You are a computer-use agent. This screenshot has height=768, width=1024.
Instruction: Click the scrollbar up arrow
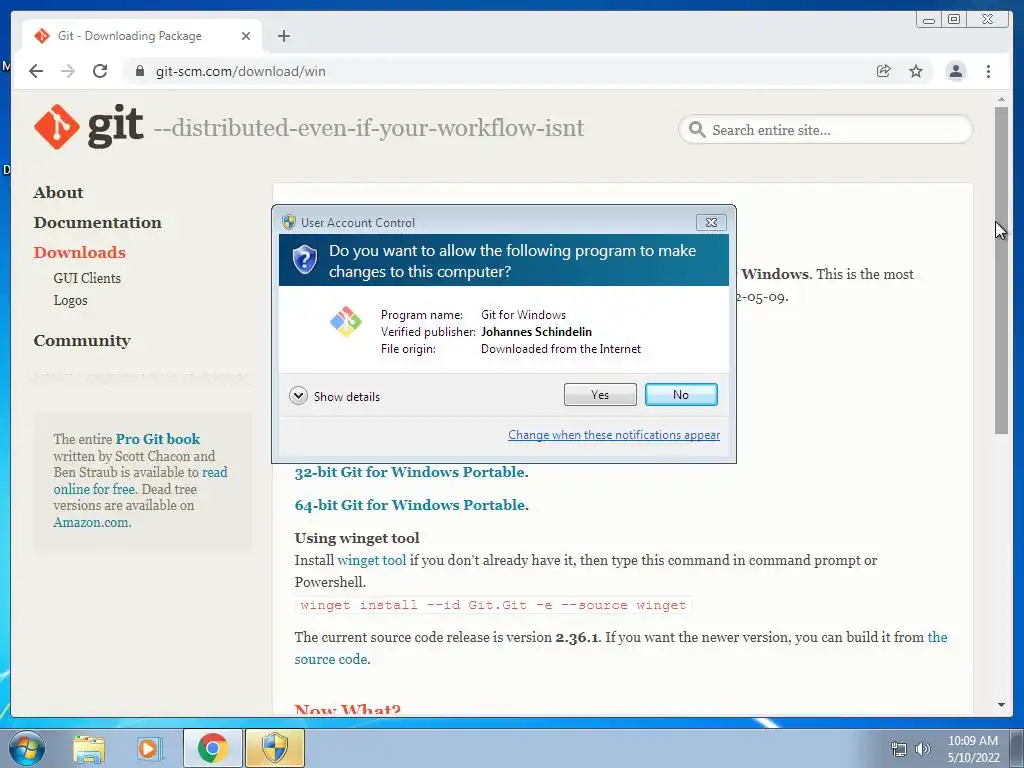tap(1001, 99)
